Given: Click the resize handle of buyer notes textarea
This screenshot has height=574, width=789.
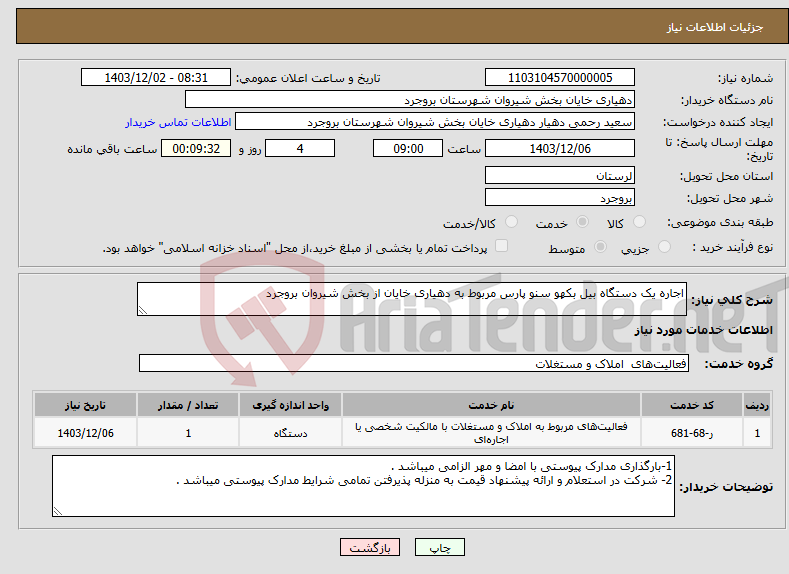Looking at the screenshot, I should pos(58,511).
